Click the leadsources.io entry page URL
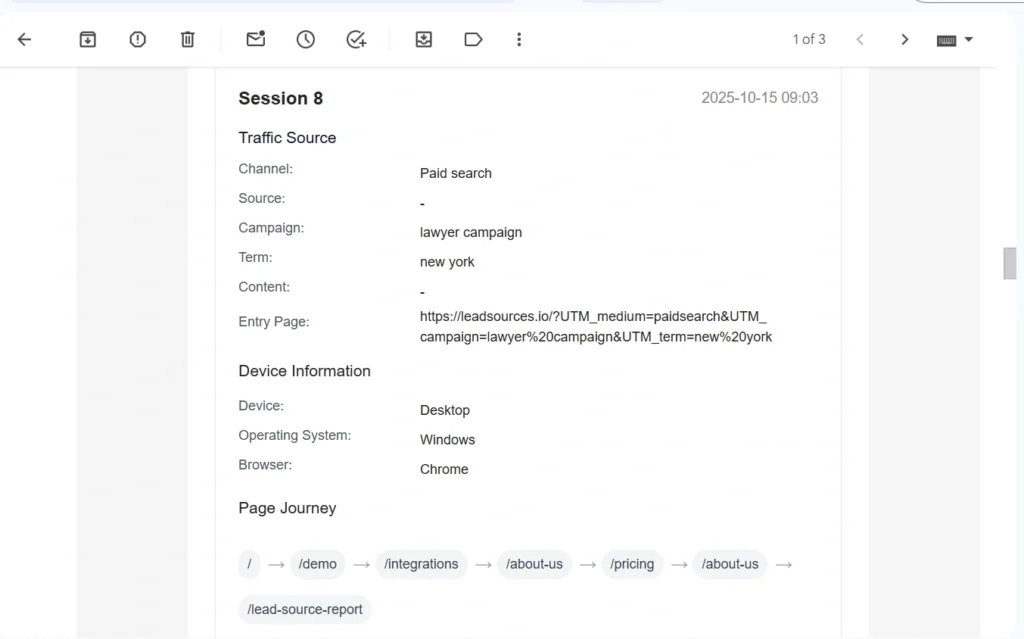This screenshot has height=639, width=1024. pos(595,326)
